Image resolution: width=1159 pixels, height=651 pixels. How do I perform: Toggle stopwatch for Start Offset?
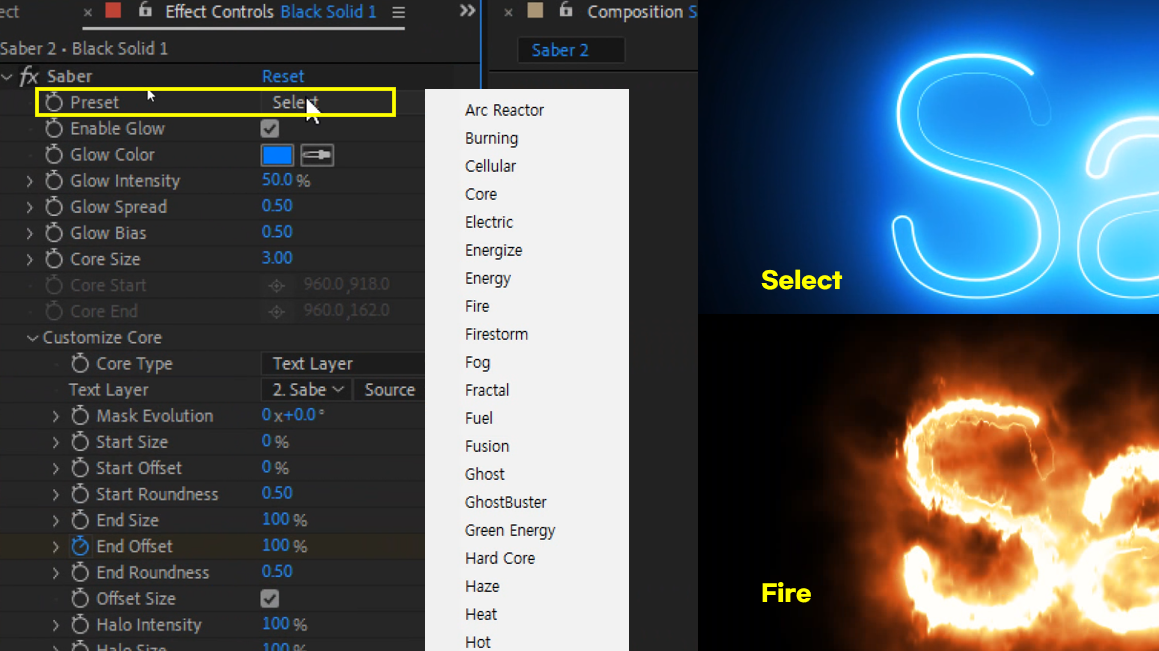click(x=80, y=468)
